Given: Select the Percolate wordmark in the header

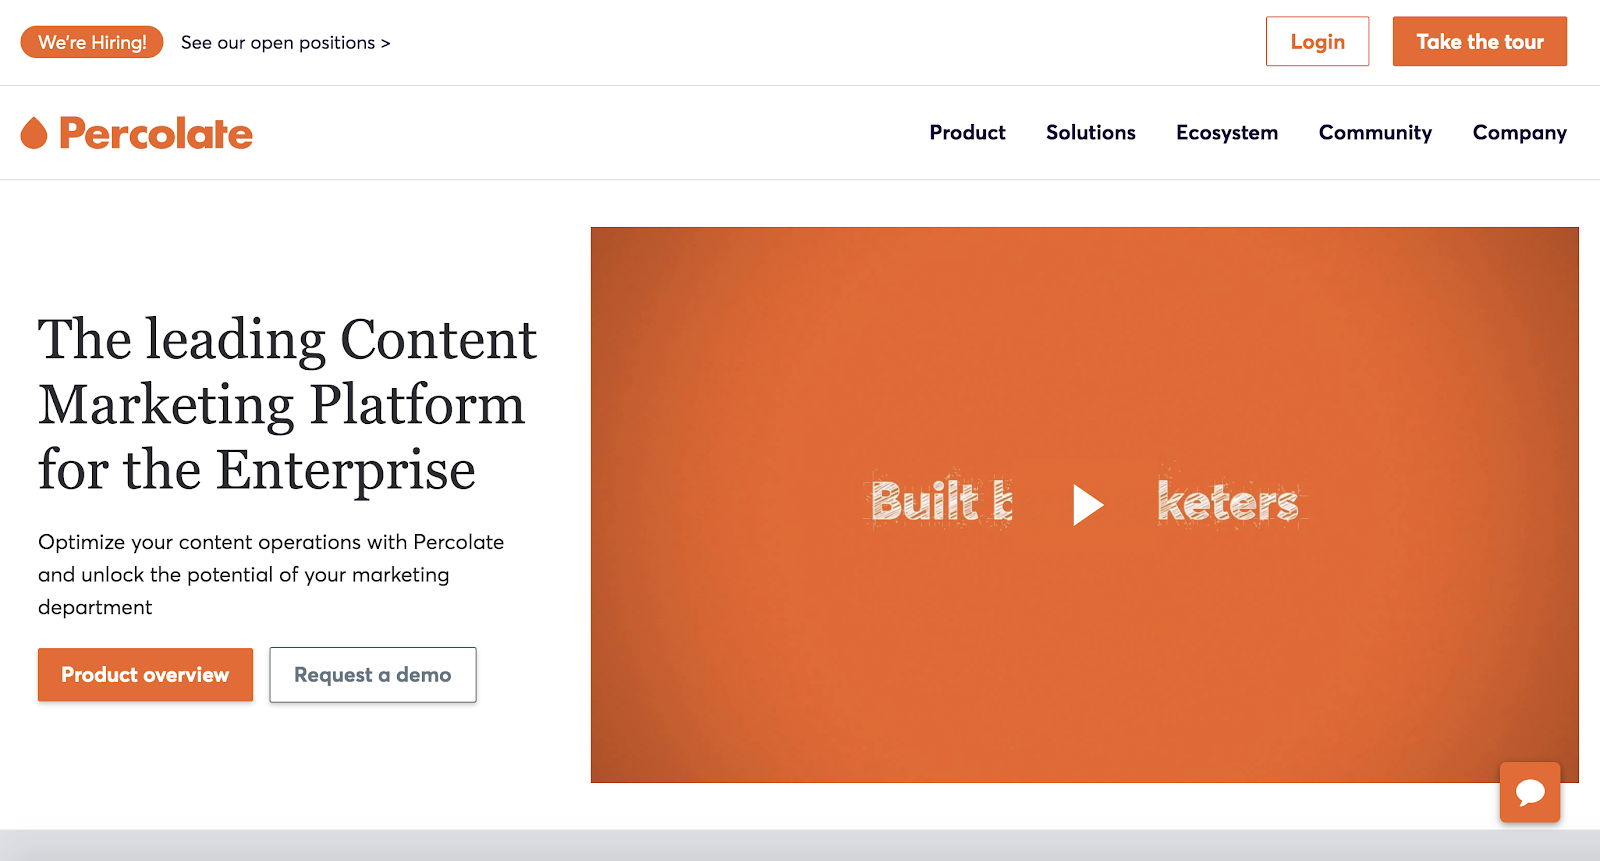Looking at the screenshot, I should pyautogui.click(x=155, y=132).
